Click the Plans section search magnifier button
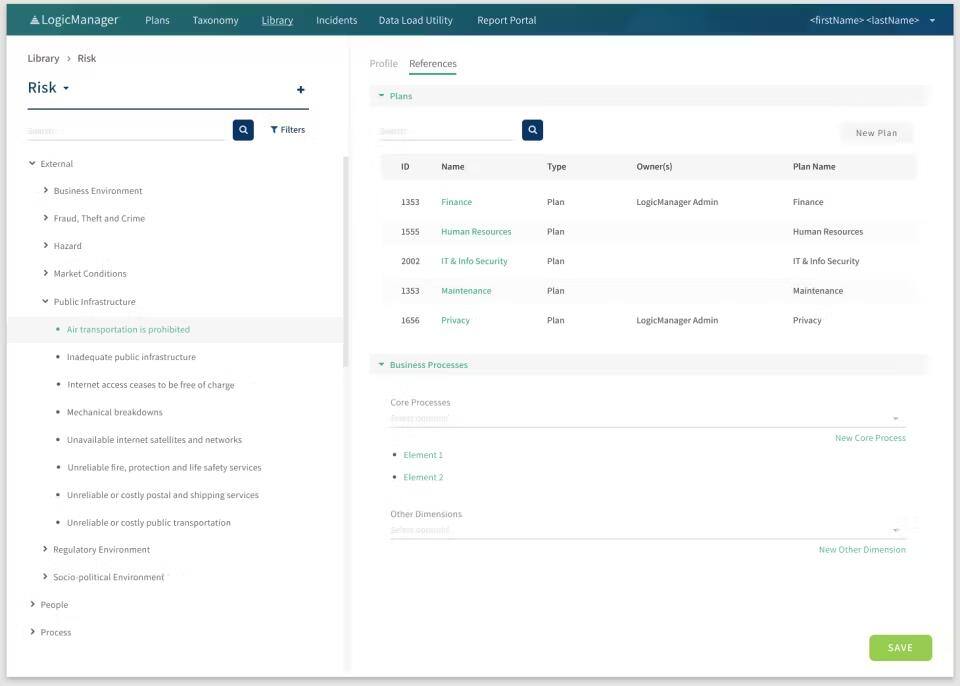The width and height of the screenshot is (960, 686). [x=533, y=130]
